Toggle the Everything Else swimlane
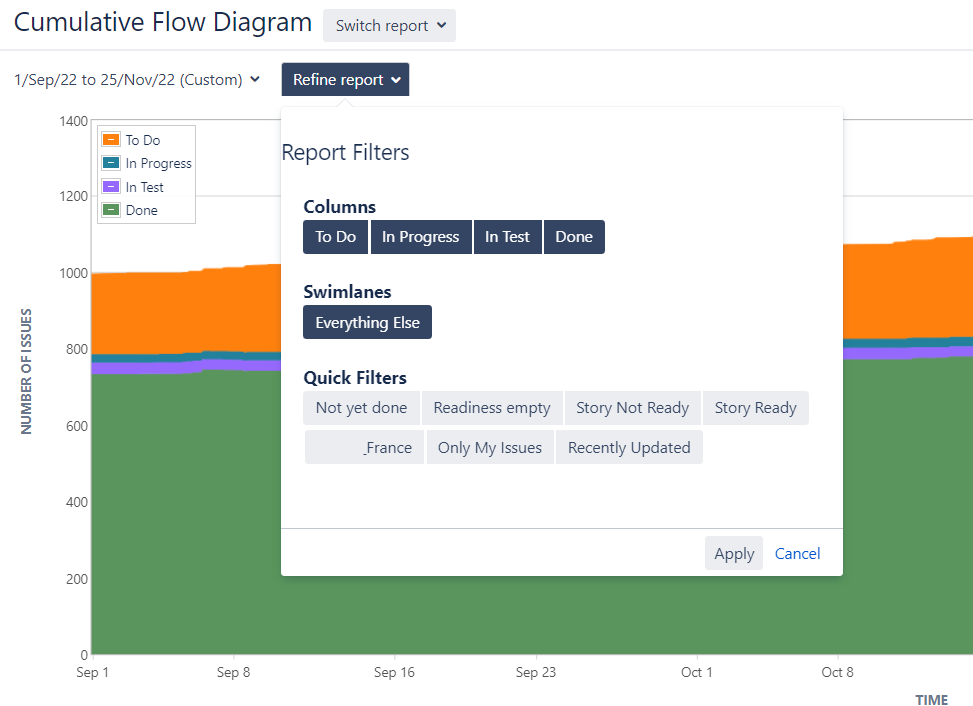 (367, 322)
